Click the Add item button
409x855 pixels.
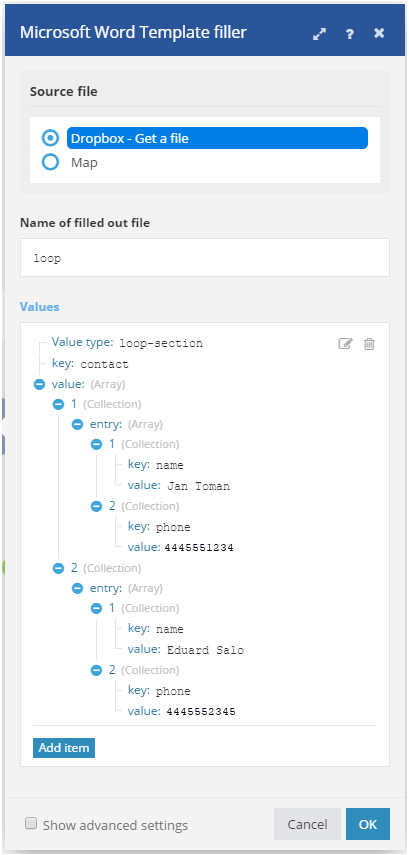click(64, 748)
